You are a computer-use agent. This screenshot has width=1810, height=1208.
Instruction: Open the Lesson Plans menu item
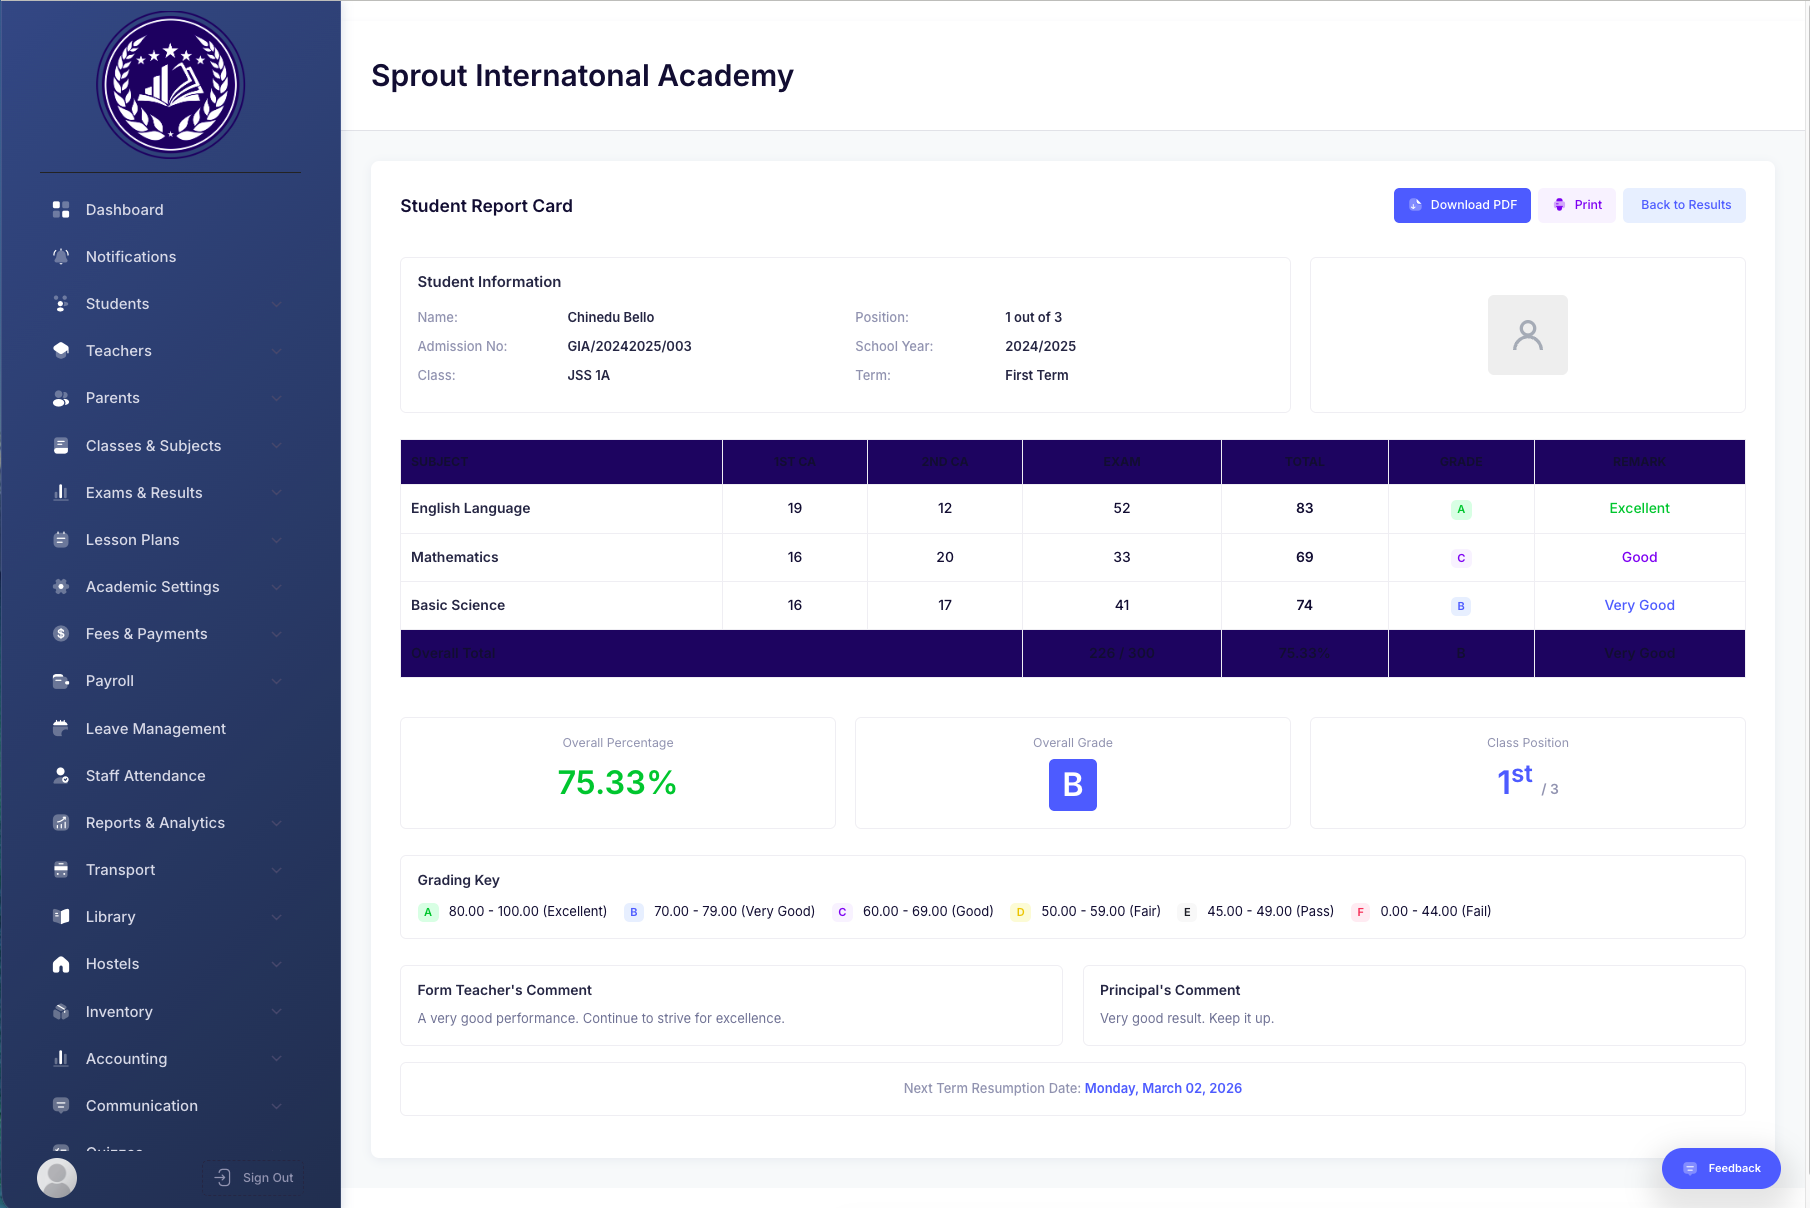coord(132,540)
